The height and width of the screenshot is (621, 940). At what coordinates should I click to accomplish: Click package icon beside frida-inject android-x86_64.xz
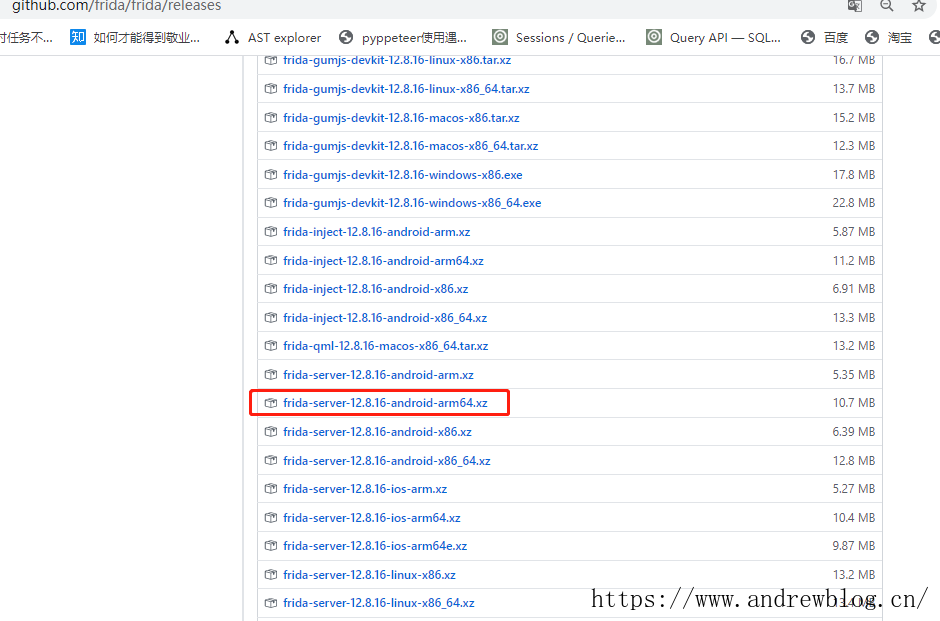(271, 318)
